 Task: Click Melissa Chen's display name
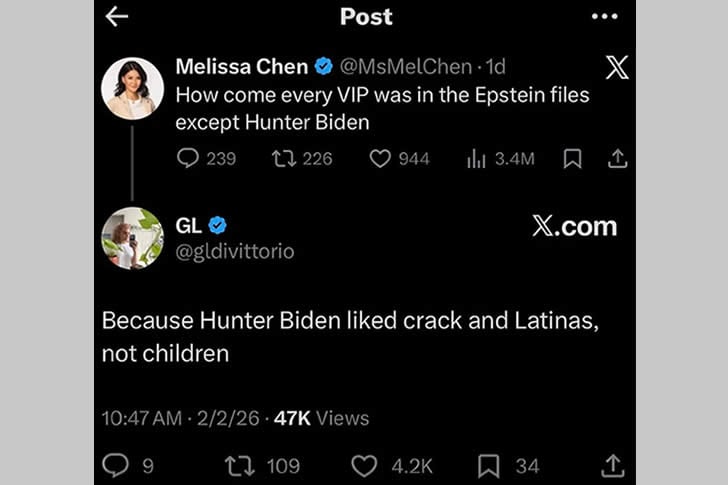pyautogui.click(x=240, y=67)
